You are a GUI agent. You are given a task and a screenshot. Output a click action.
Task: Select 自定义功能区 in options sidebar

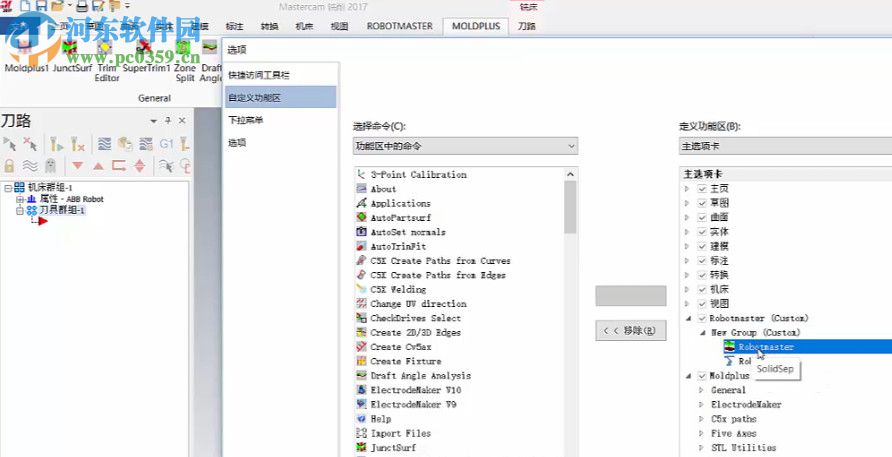(280, 97)
